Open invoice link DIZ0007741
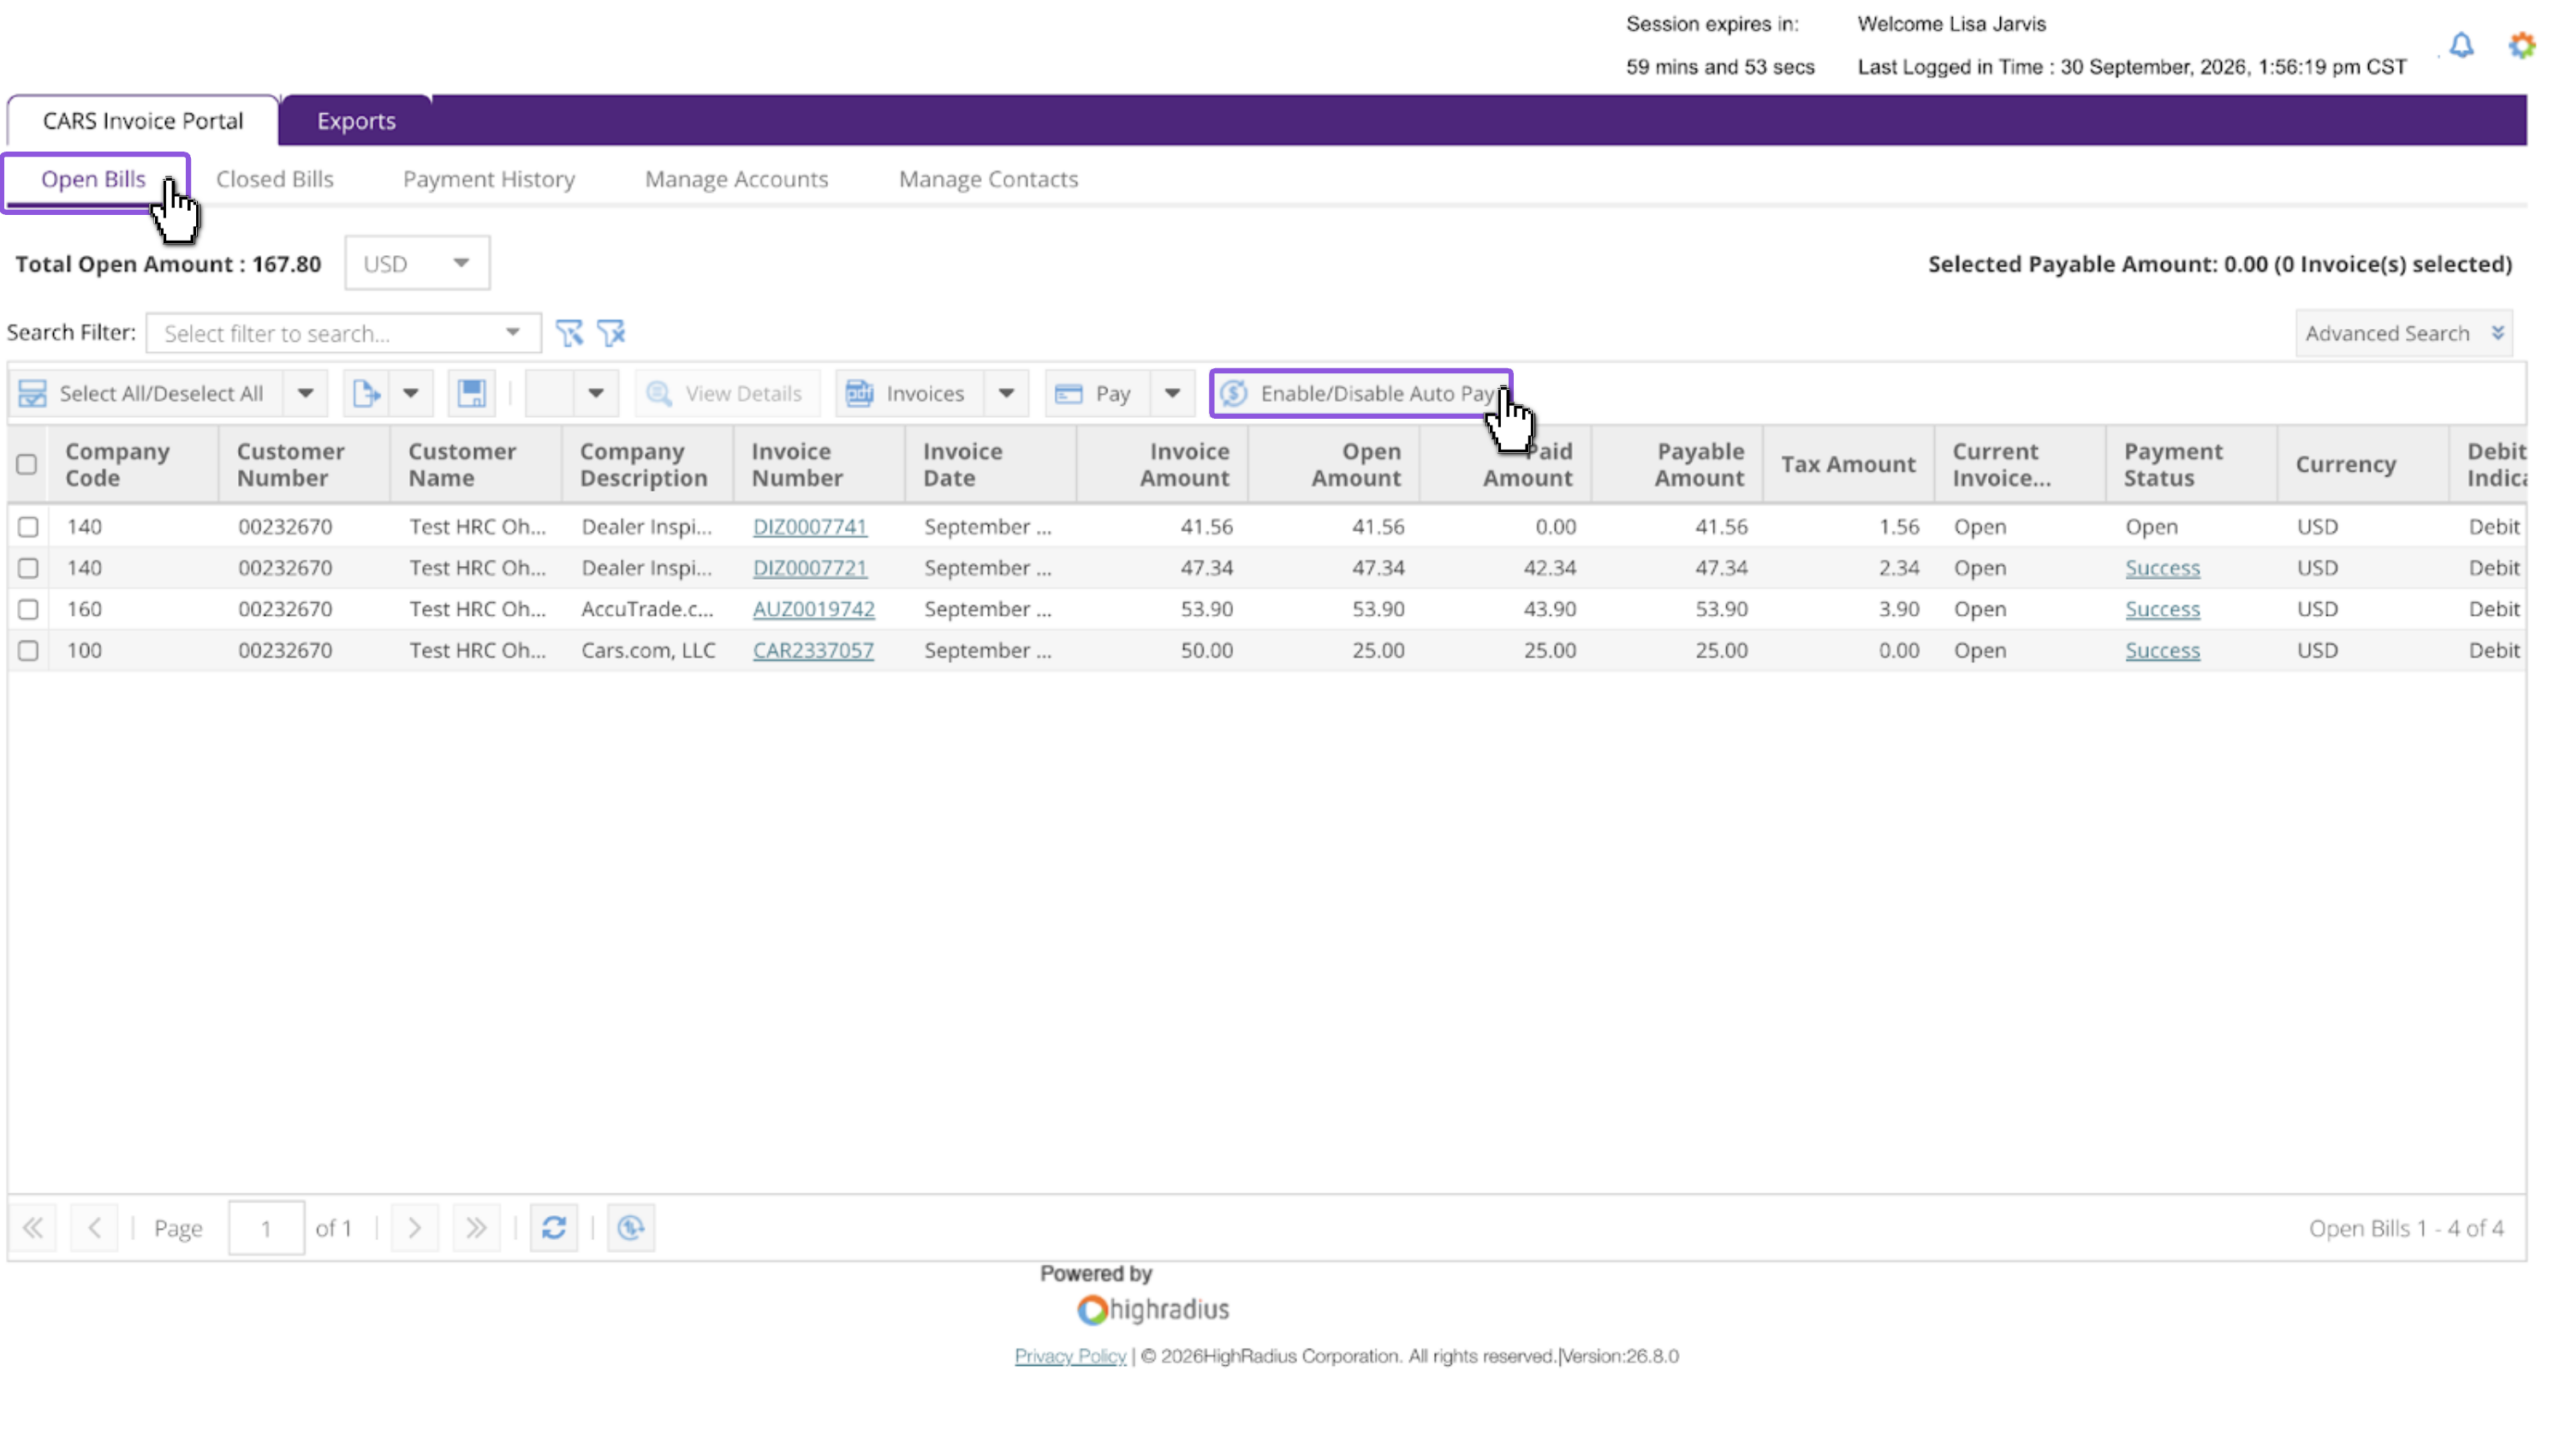The width and height of the screenshot is (2560, 1437). pos(810,526)
